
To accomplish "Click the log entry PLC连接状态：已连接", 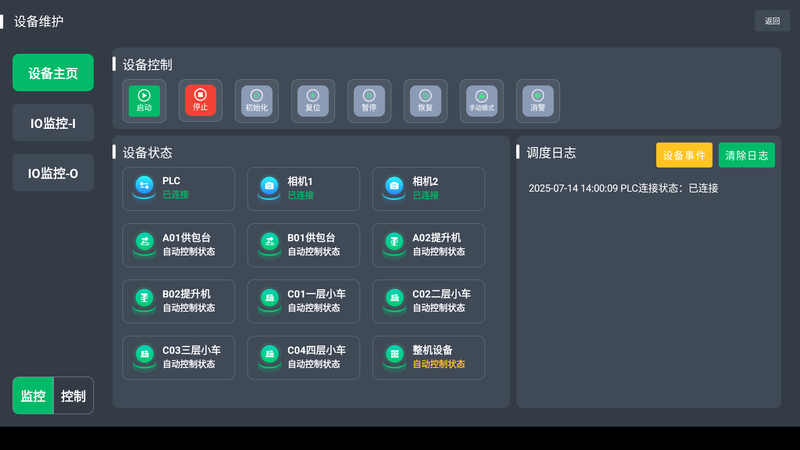I will click(623, 188).
